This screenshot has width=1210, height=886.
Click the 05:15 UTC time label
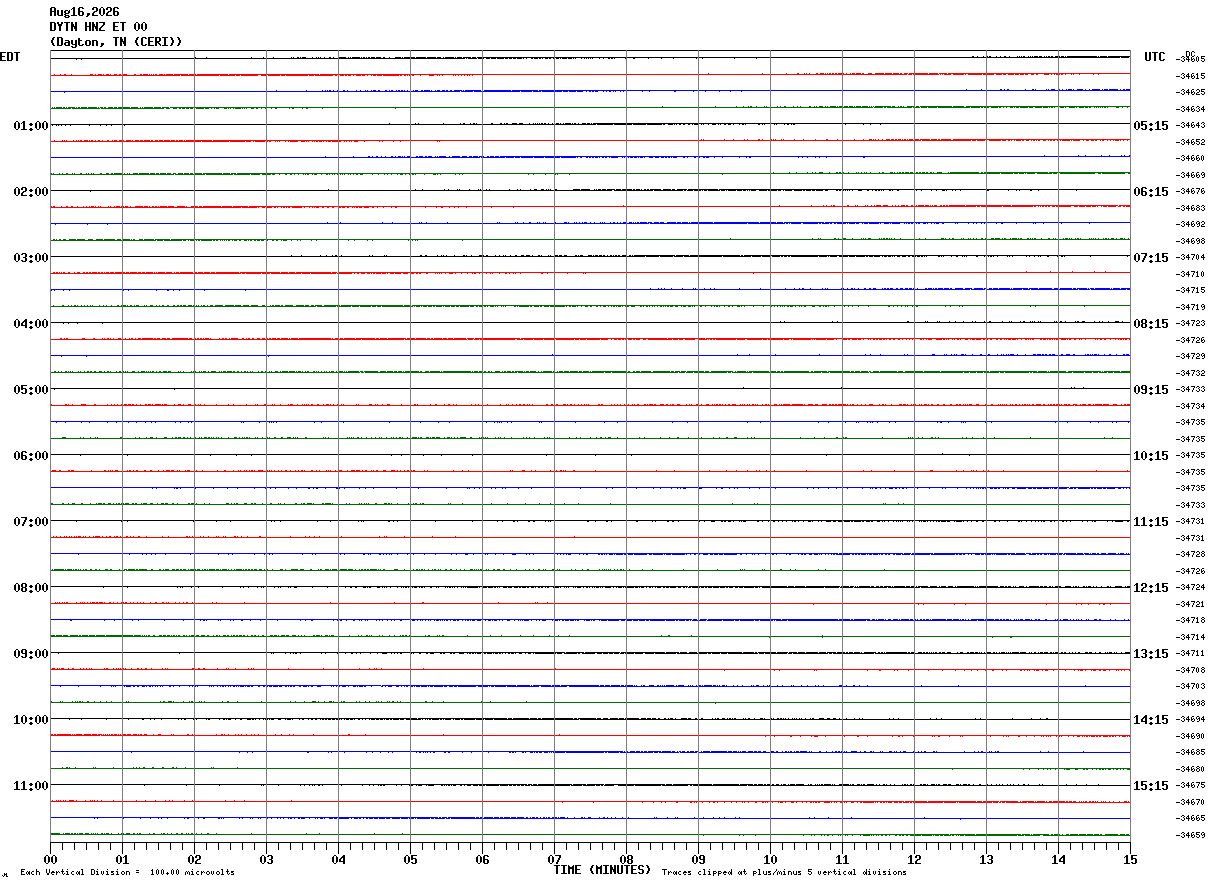pyautogui.click(x=1150, y=126)
